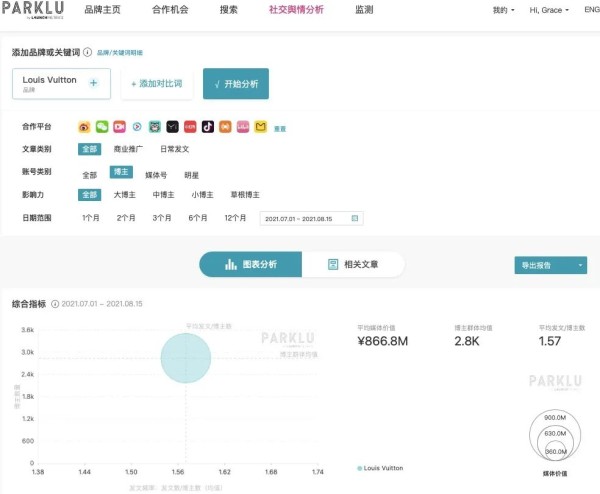Click the ¥866.8M media value figure
This screenshot has width=600, height=494.
pyautogui.click(x=383, y=341)
